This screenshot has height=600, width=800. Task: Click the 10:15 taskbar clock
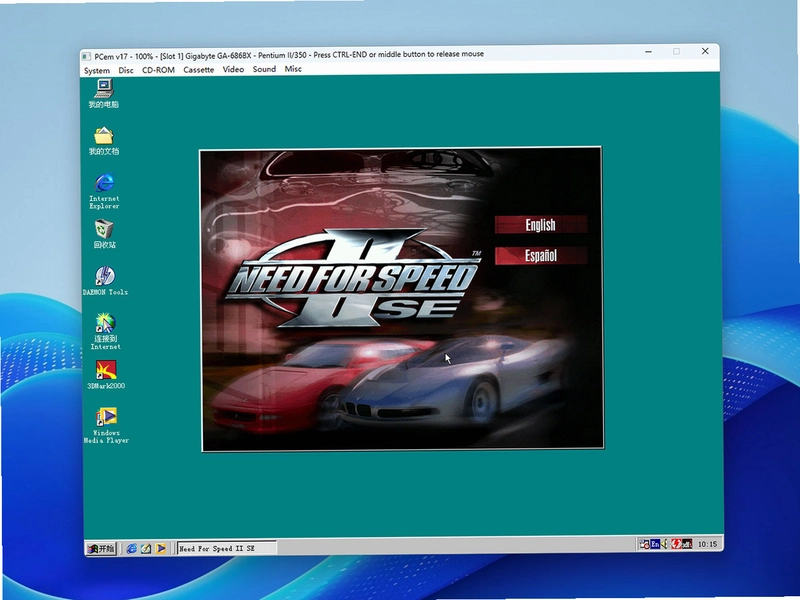coord(707,544)
